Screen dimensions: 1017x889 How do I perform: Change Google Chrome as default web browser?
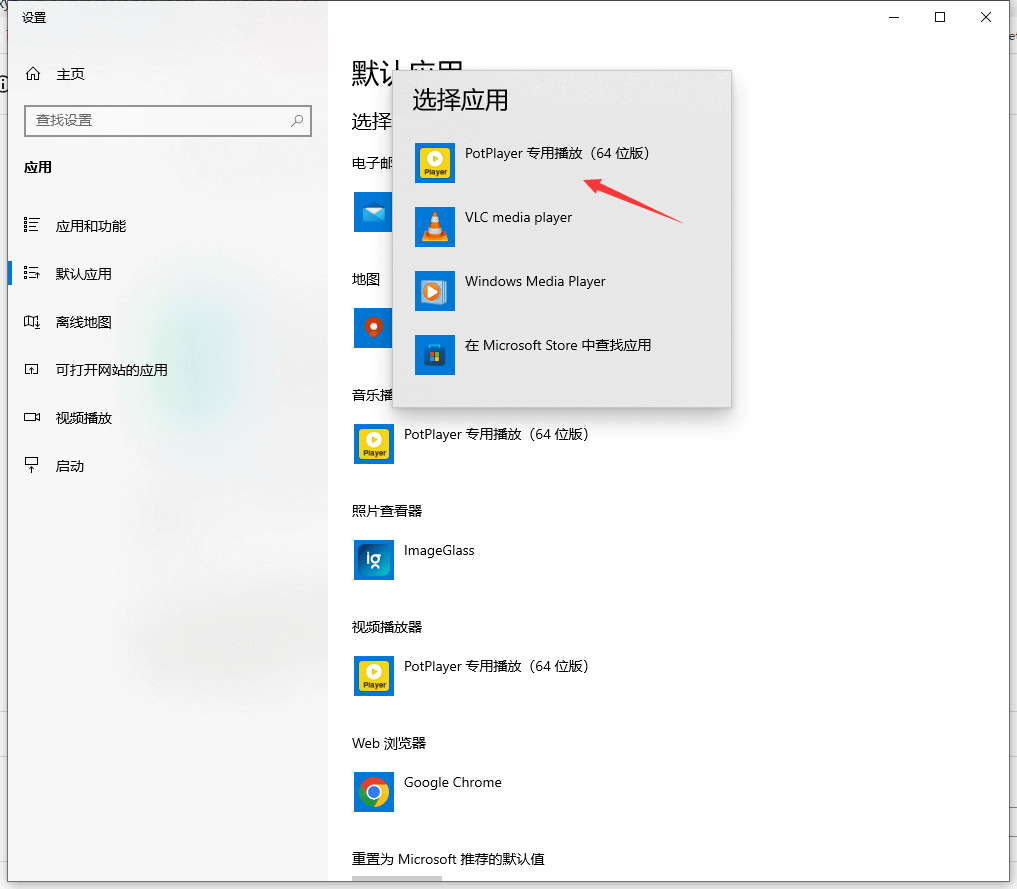428,792
